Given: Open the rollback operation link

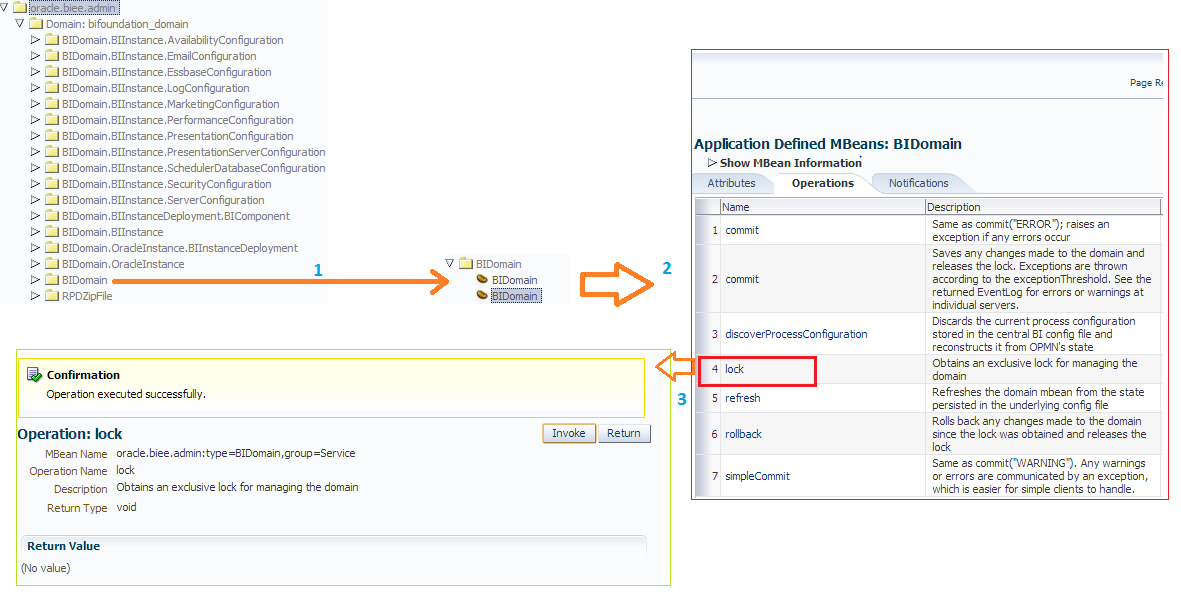Looking at the screenshot, I should click(743, 435).
